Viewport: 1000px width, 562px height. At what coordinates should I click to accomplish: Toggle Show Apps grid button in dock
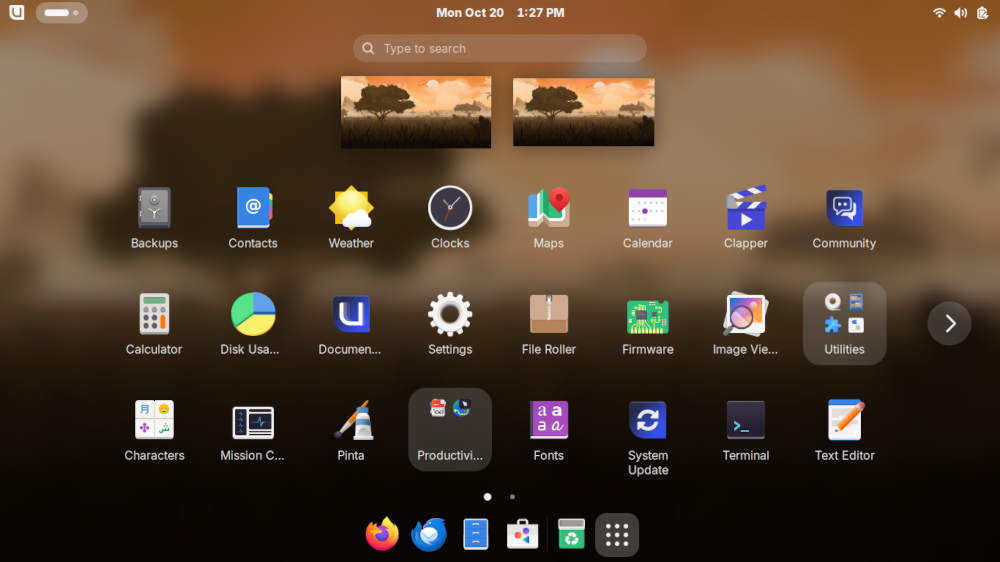tap(617, 535)
